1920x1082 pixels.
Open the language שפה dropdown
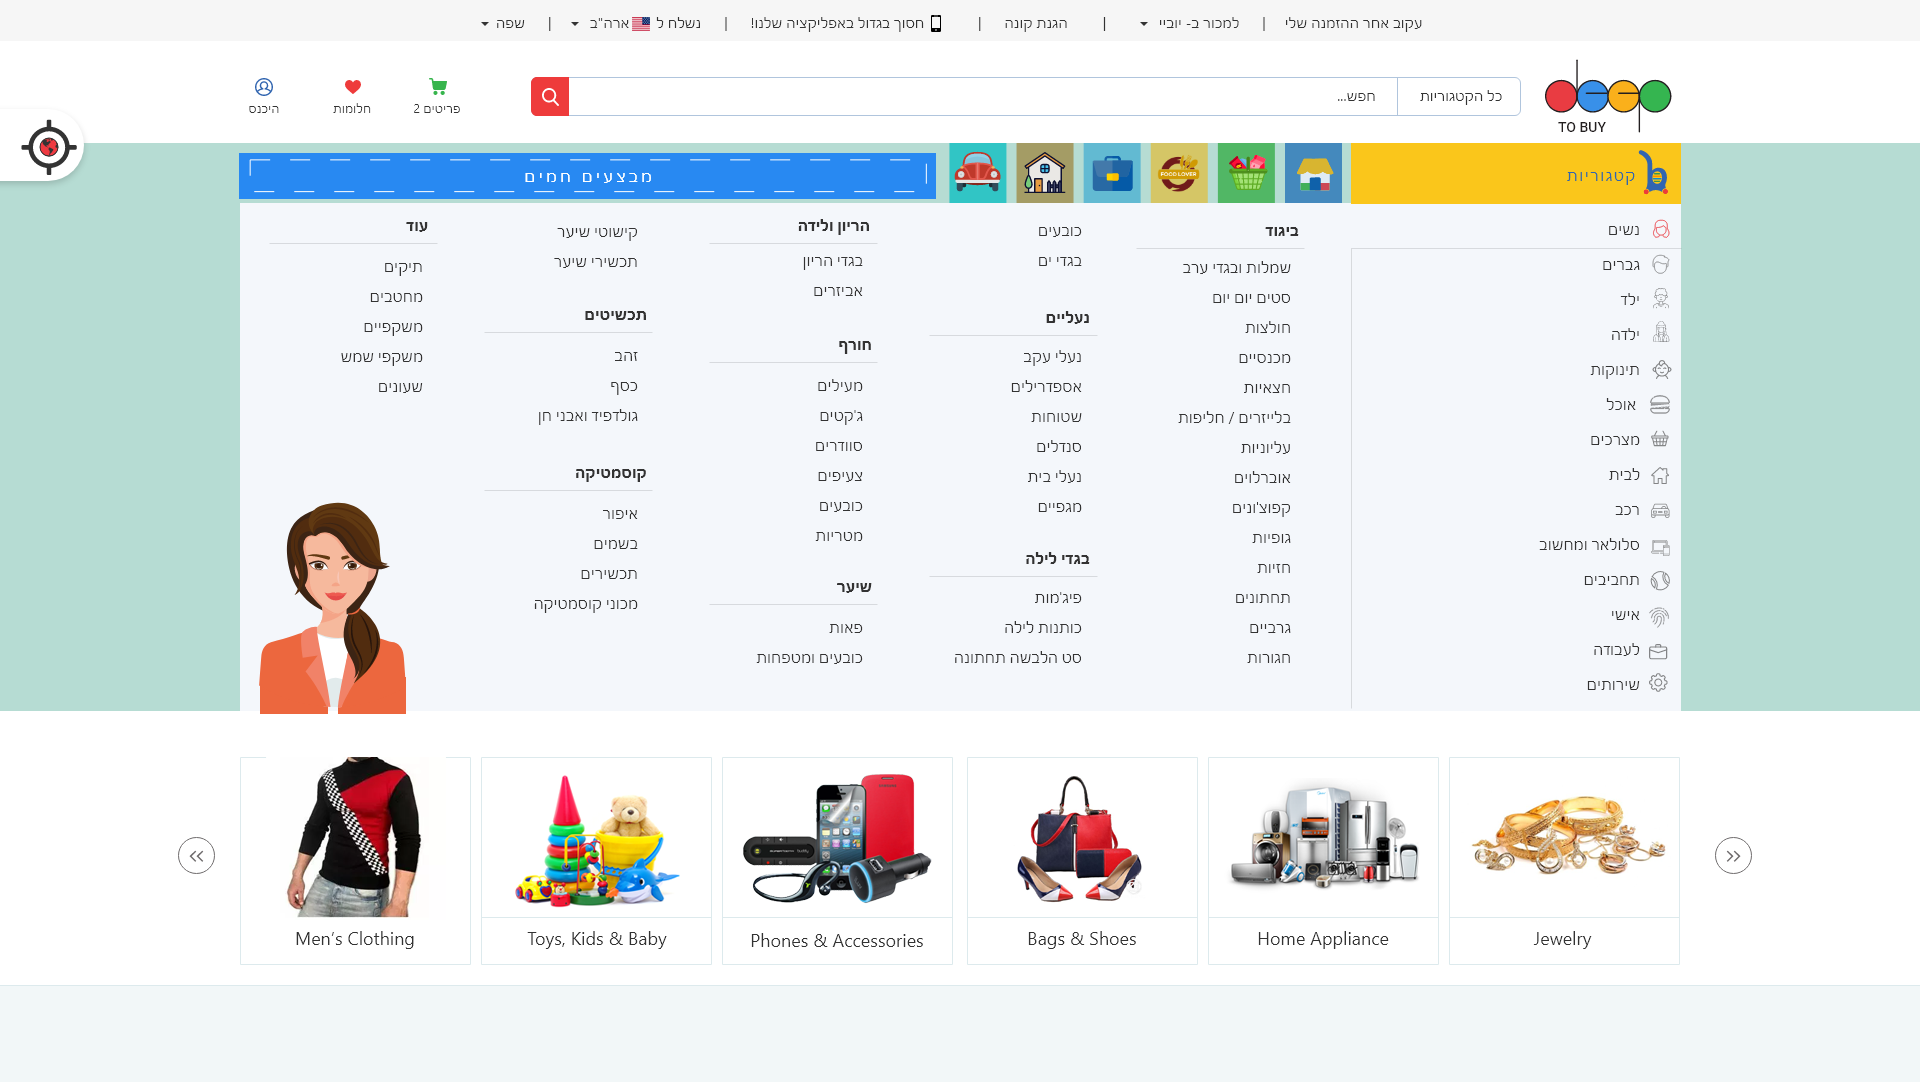click(x=503, y=23)
